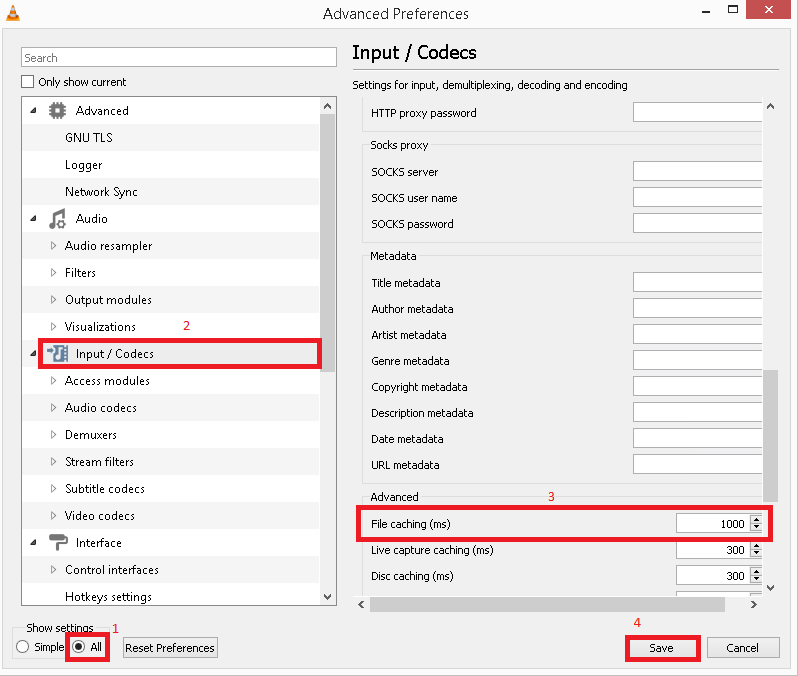Click the Reset Preferences button
The image size is (798, 676).
click(x=170, y=648)
